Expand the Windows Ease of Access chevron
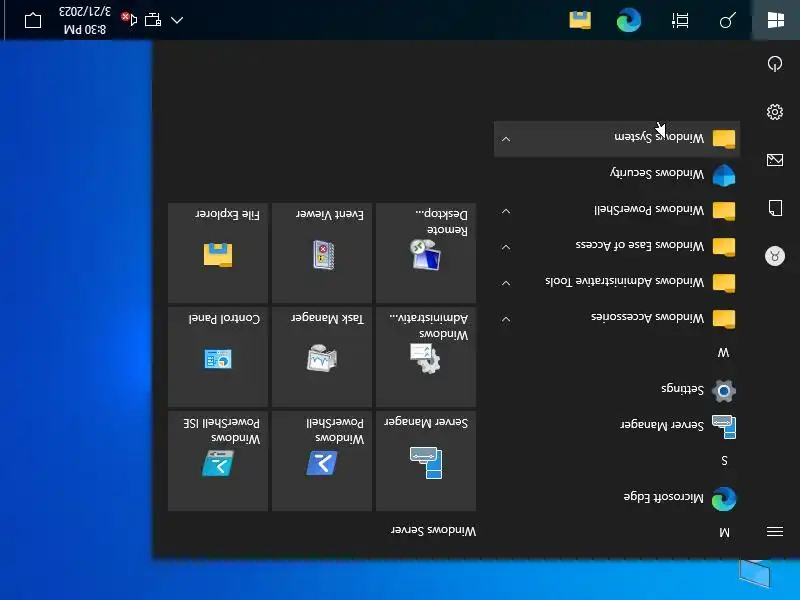The image size is (800, 600). tap(506, 247)
